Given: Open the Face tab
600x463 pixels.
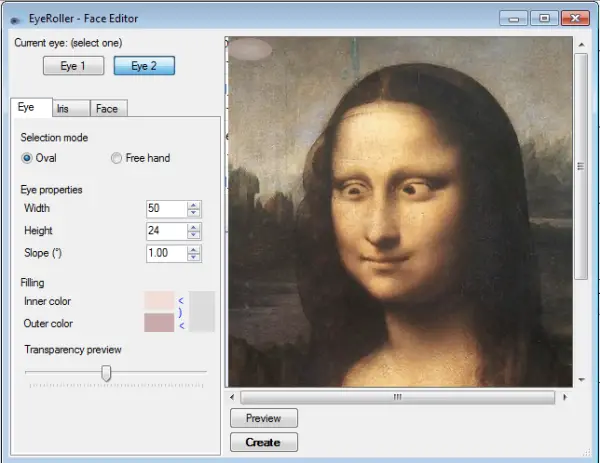Looking at the screenshot, I should point(107,108).
